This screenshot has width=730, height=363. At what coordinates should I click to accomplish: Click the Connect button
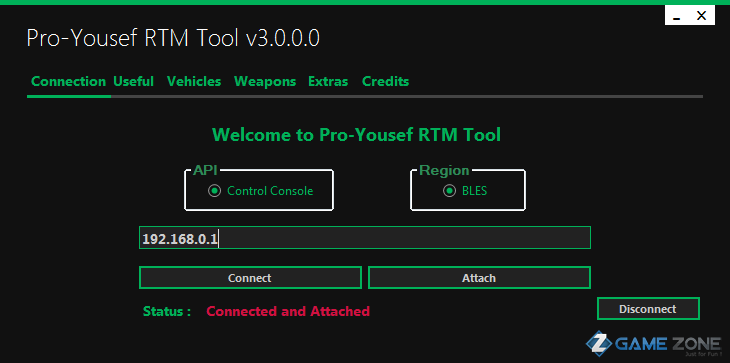(x=250, y=278)
